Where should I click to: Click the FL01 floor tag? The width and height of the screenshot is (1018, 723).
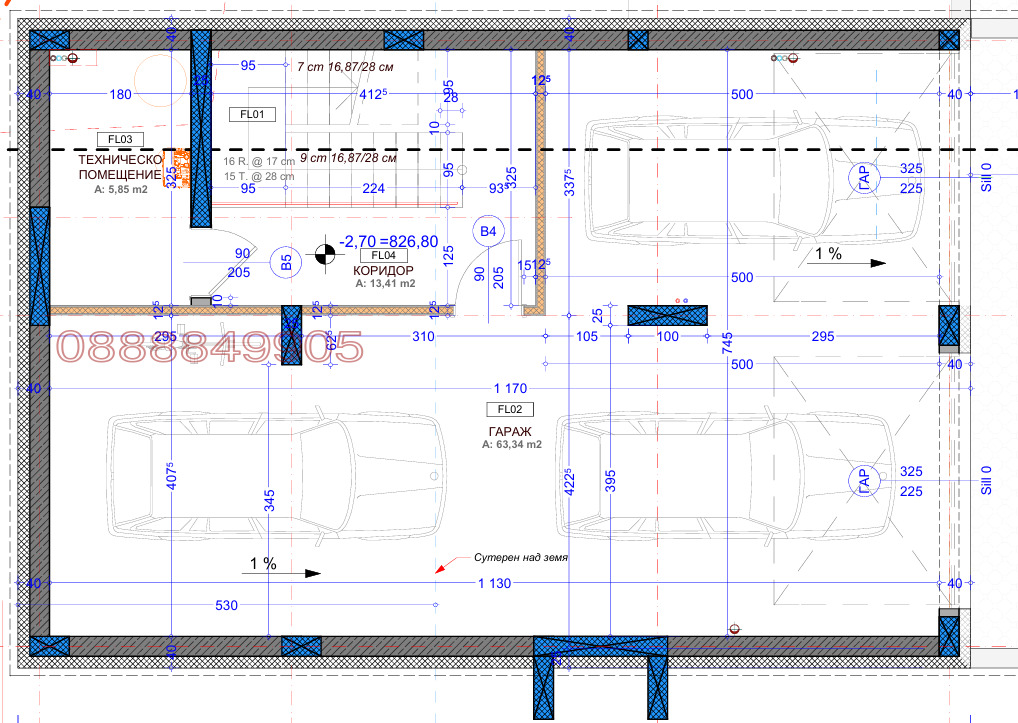tap(251, 114)
